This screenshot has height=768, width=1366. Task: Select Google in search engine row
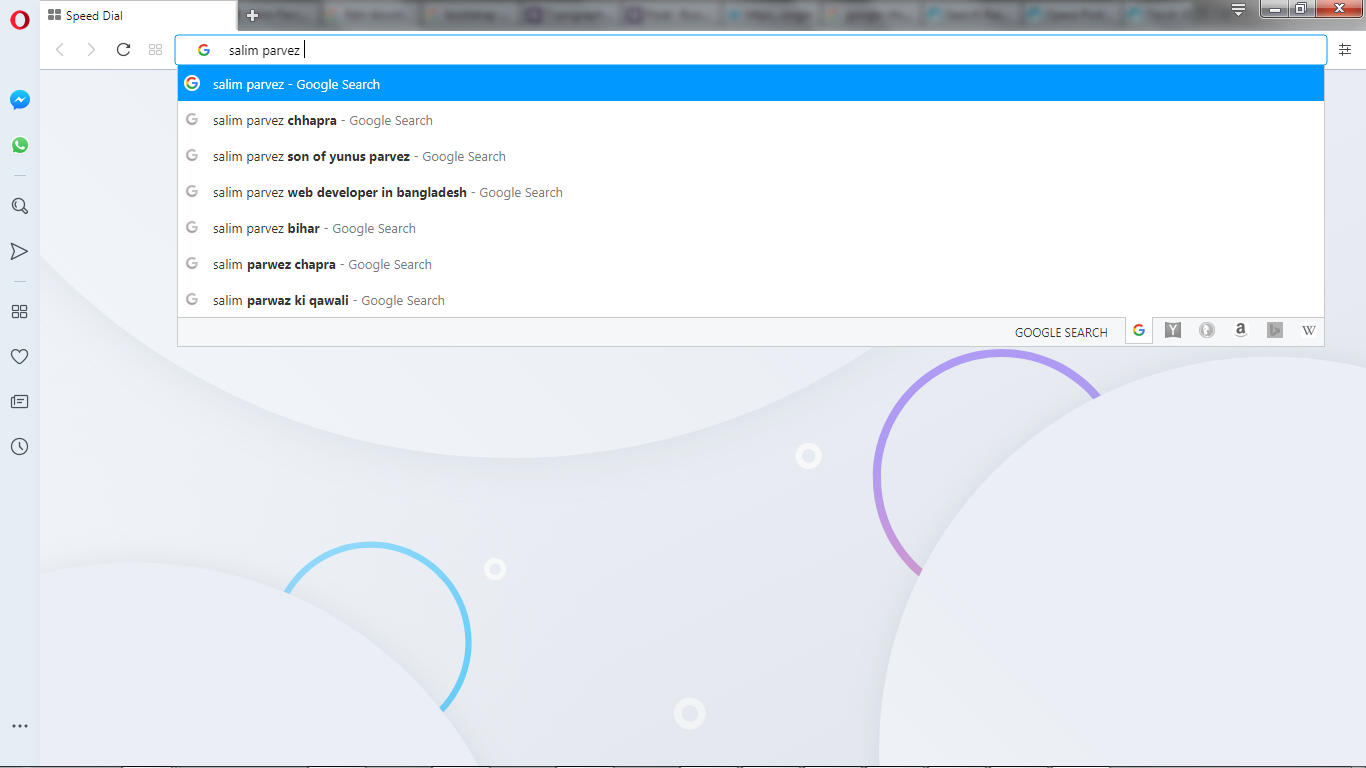(1138, 331)
